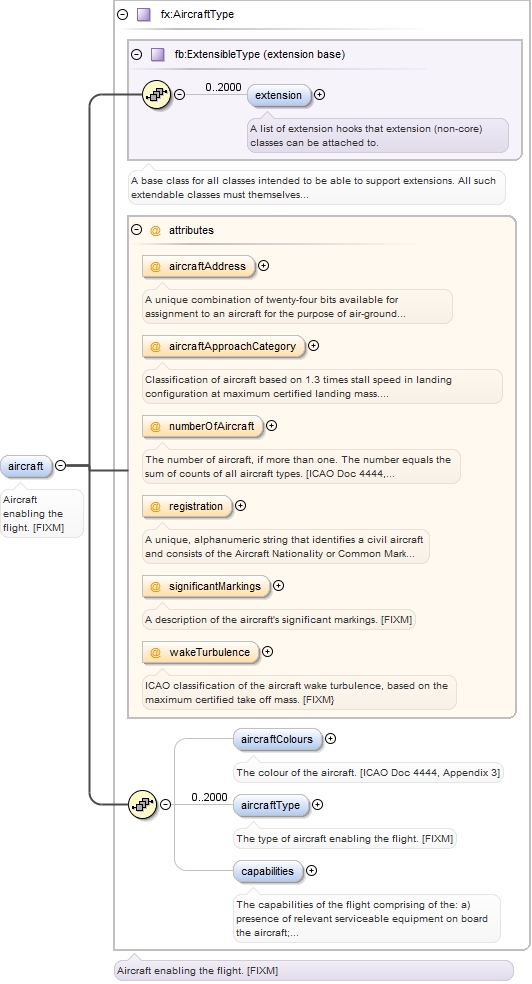
Task: Click the lower sequence compositor icon
Action: [142, 804]
